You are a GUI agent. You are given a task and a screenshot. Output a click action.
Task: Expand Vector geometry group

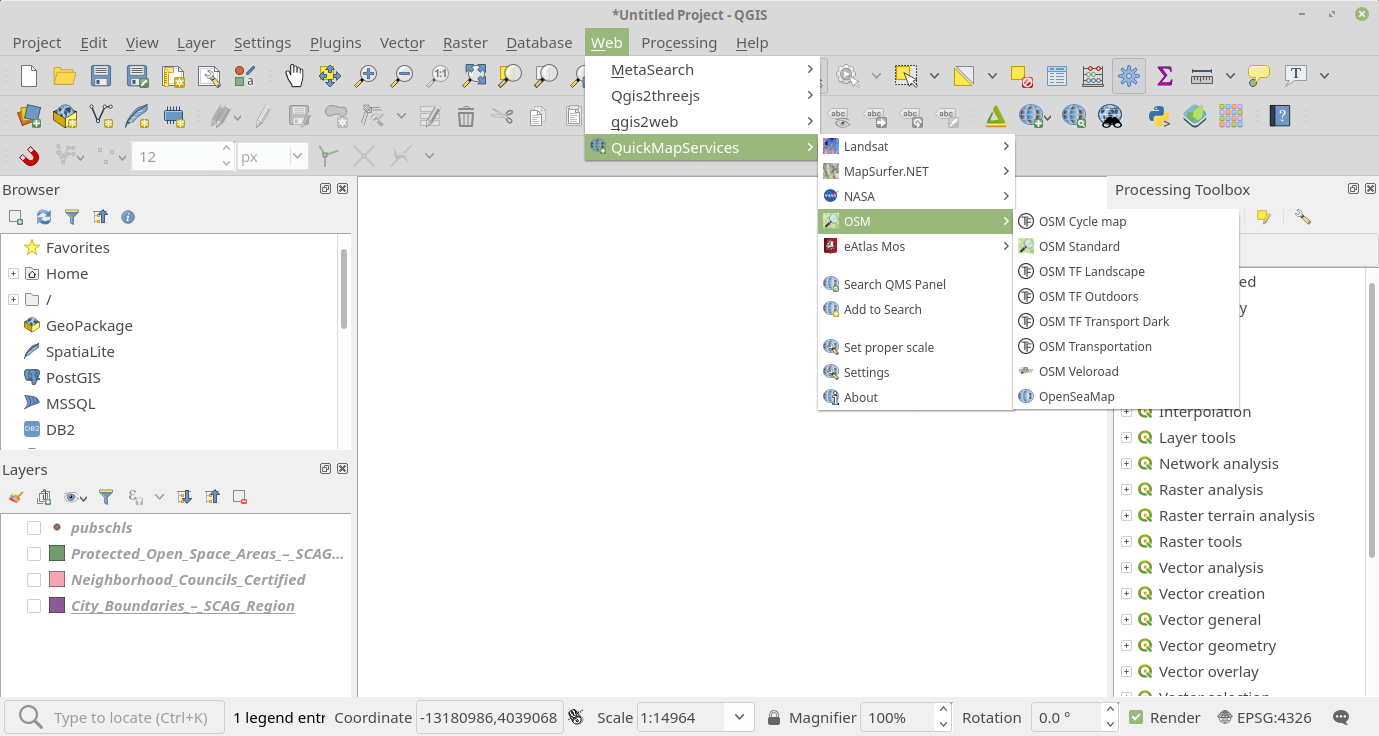[1126, 646]
